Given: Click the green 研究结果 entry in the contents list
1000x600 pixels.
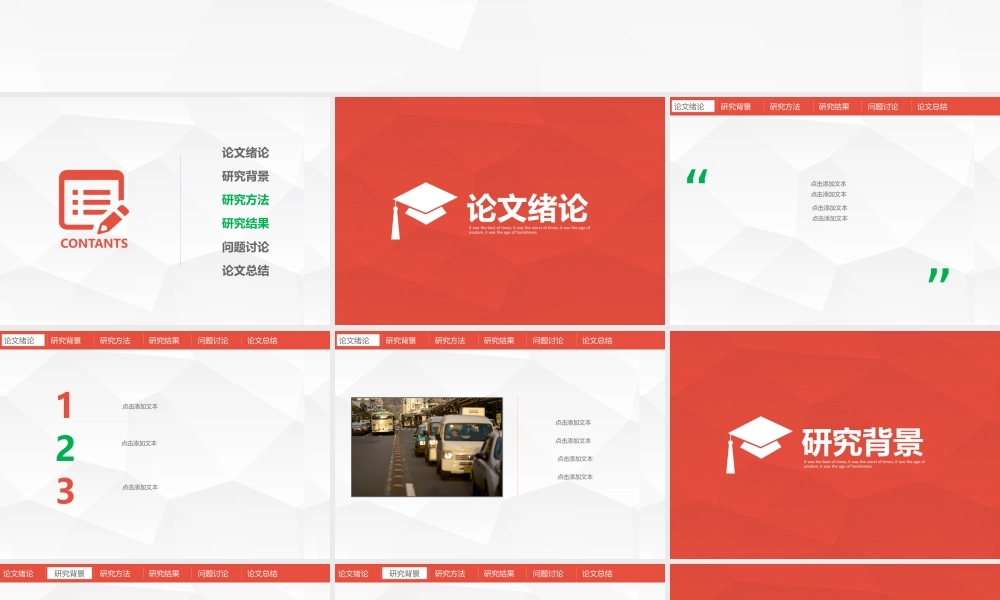Looking at the screenshot, I should click(x=246, y=222).
